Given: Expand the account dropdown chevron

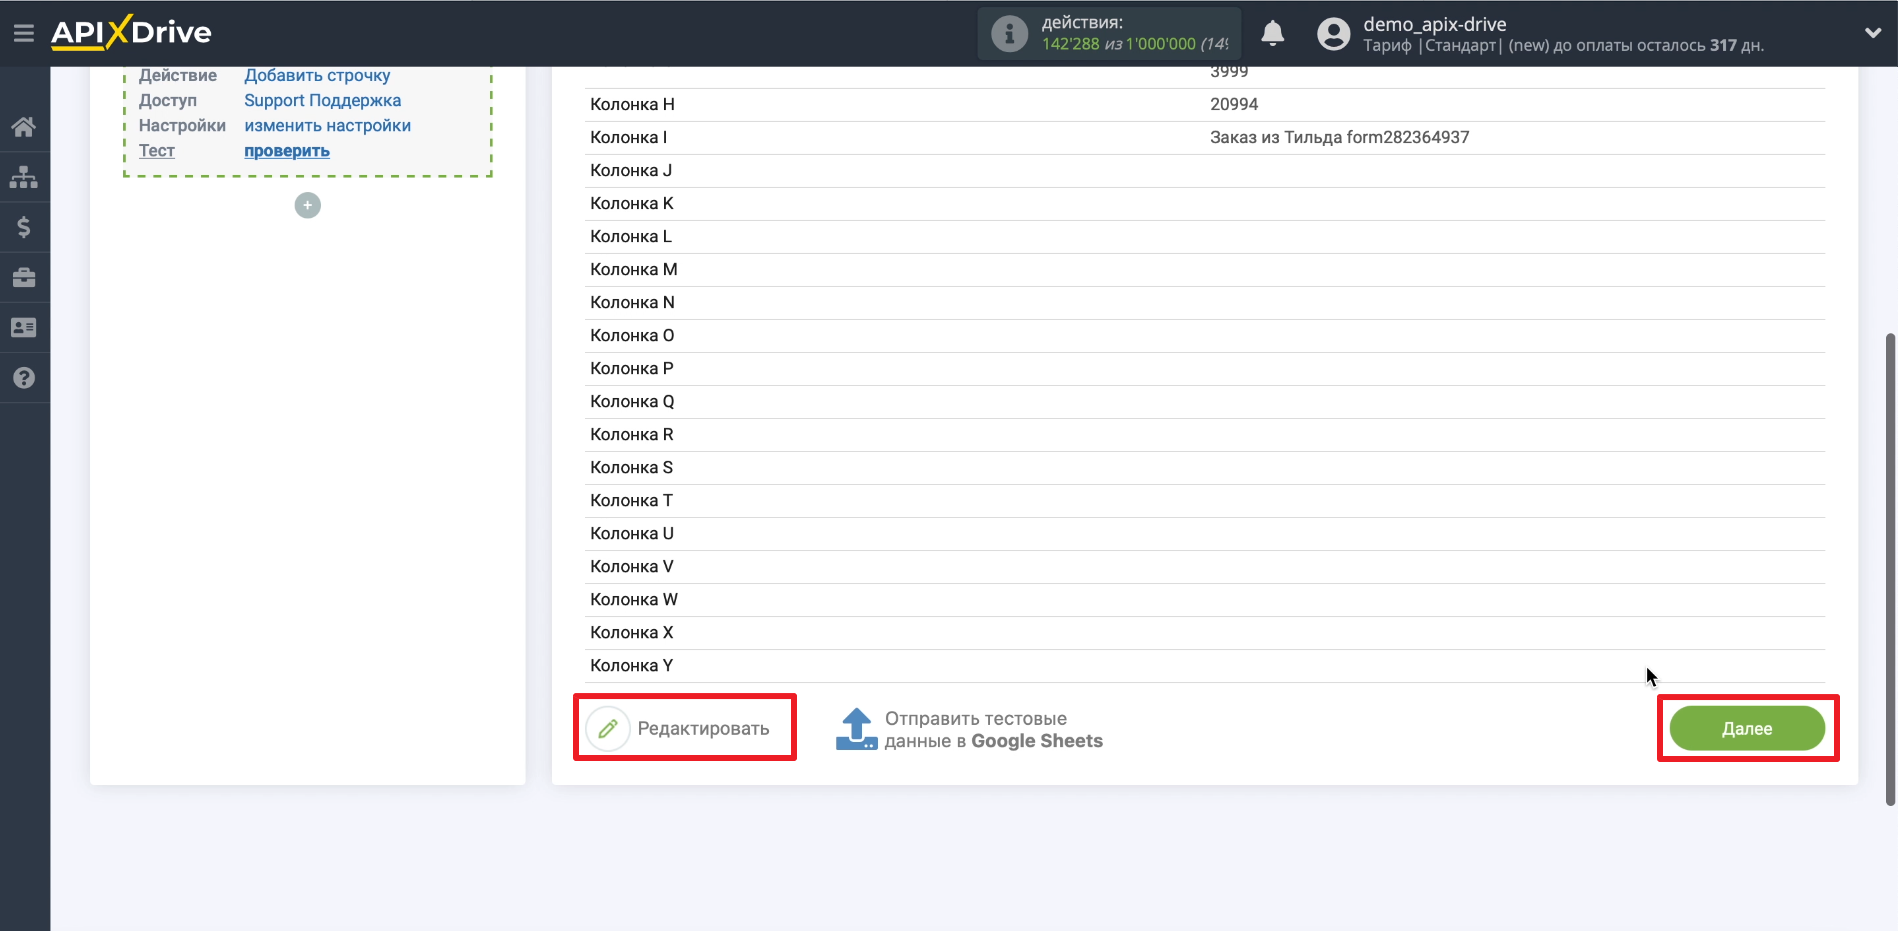Looking at the screenshot, I should click(x=1872, y=33).
